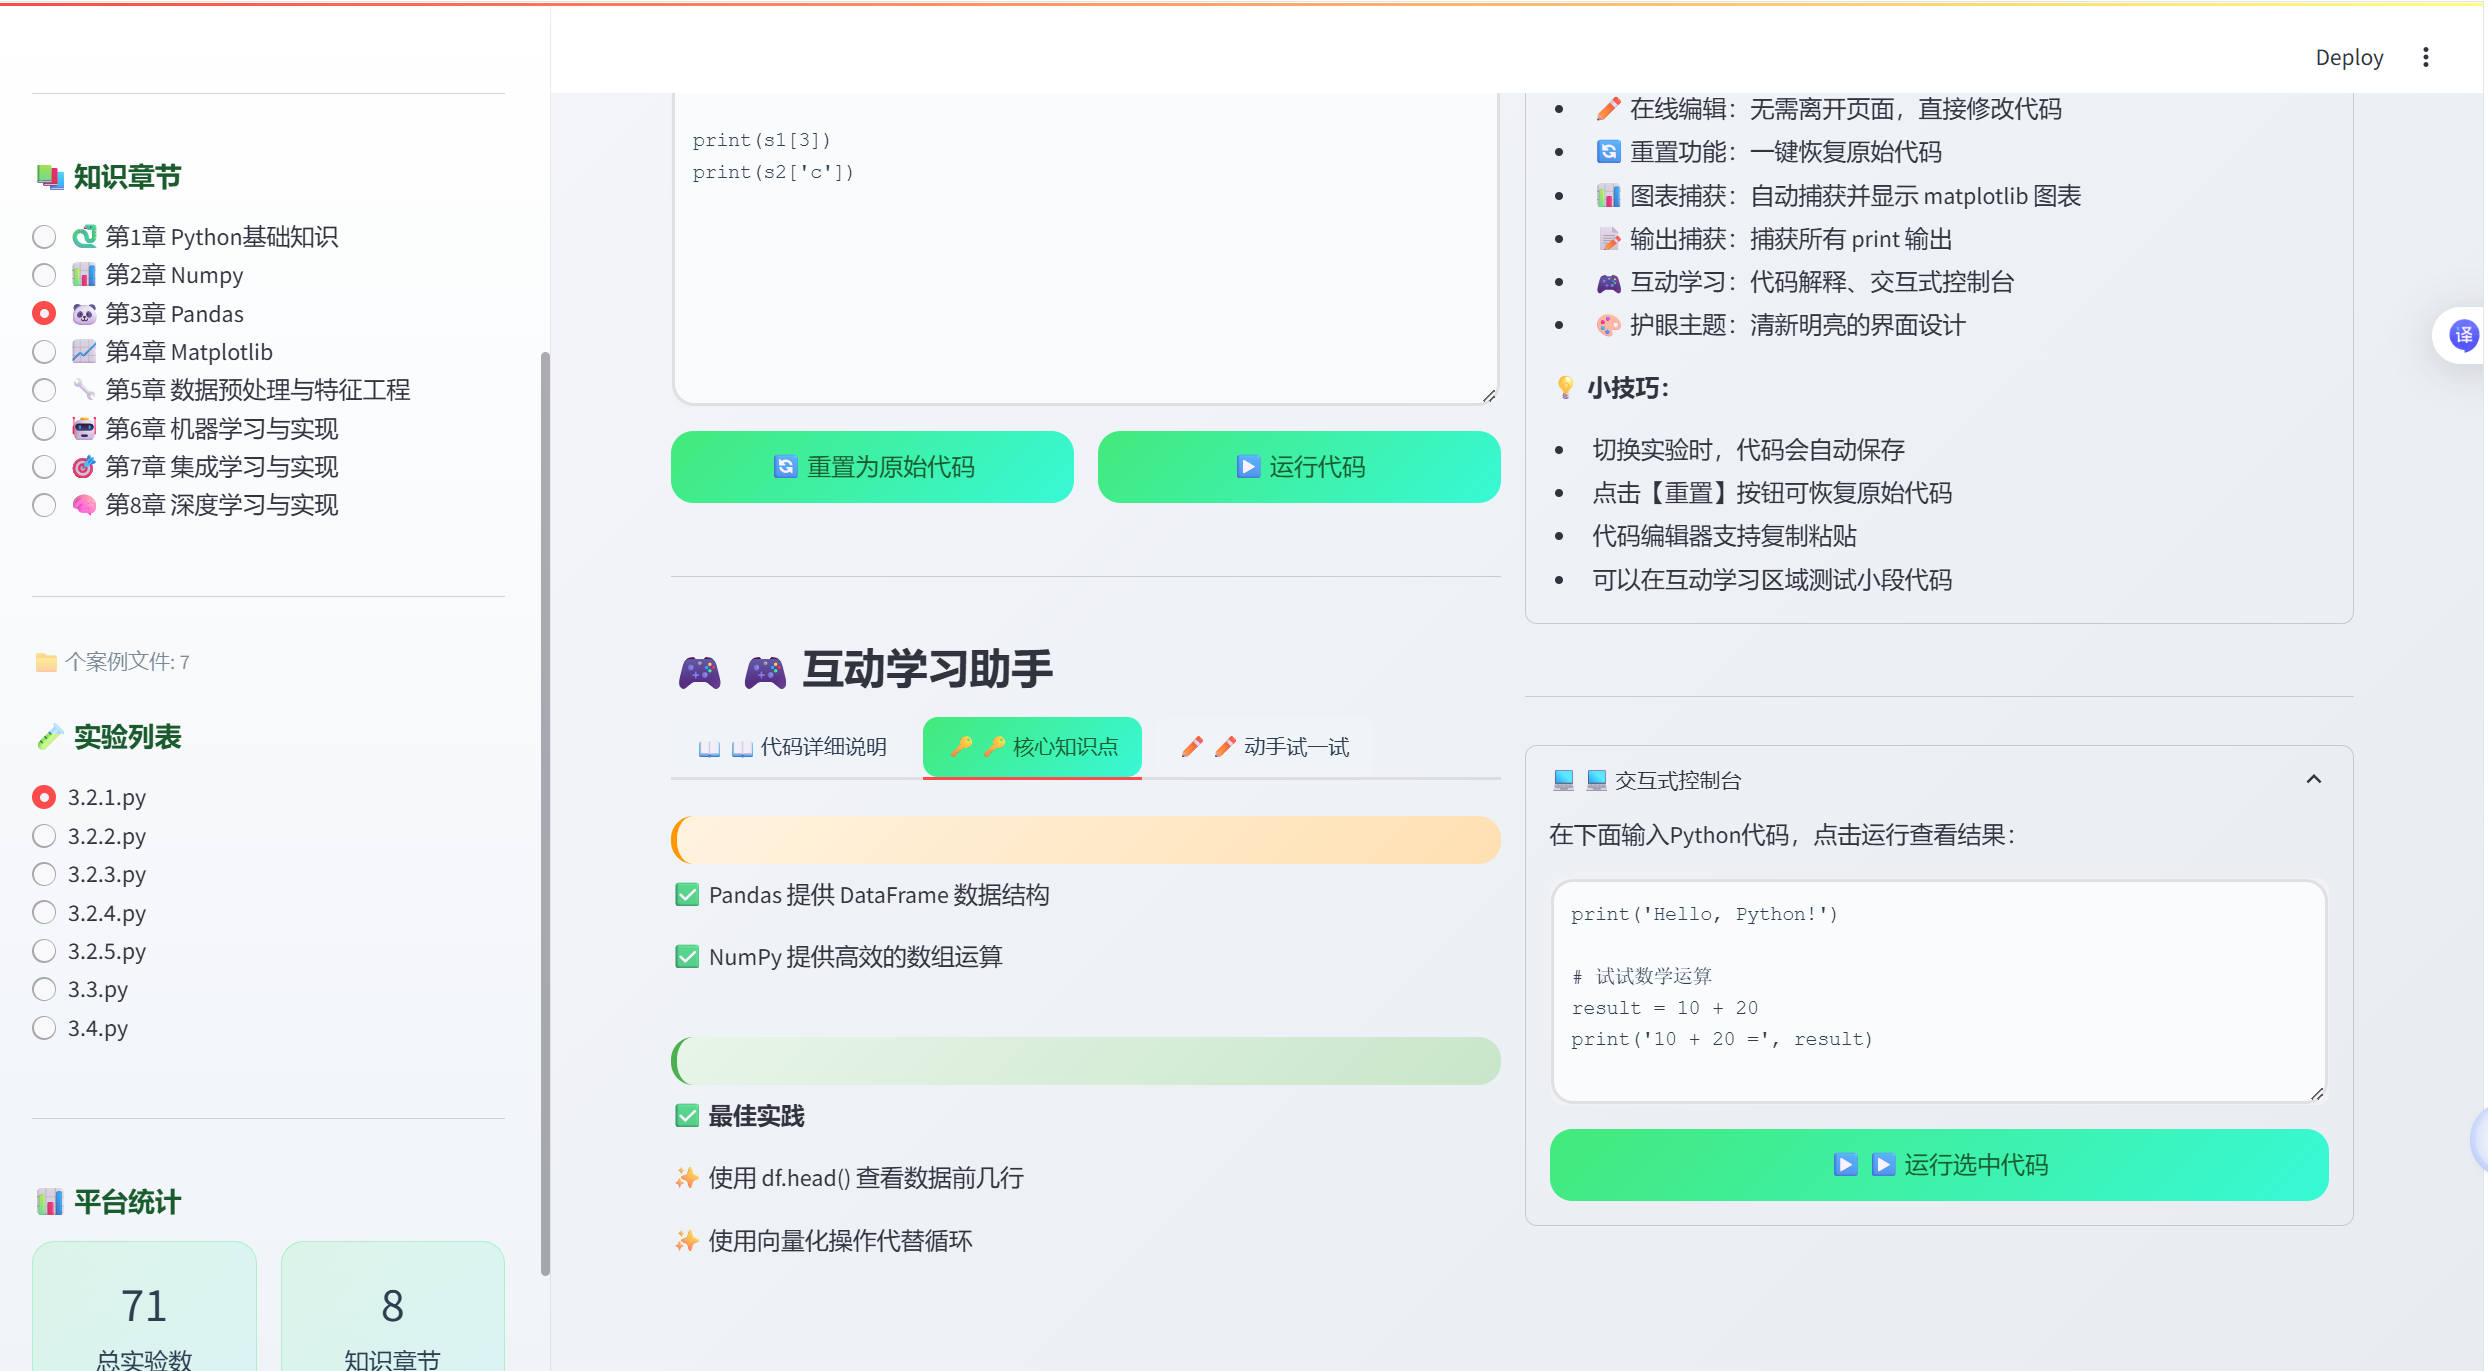Collapse the 交互式控制台 expander chevron
Screen dimensions: 2488x1371
2314,779
